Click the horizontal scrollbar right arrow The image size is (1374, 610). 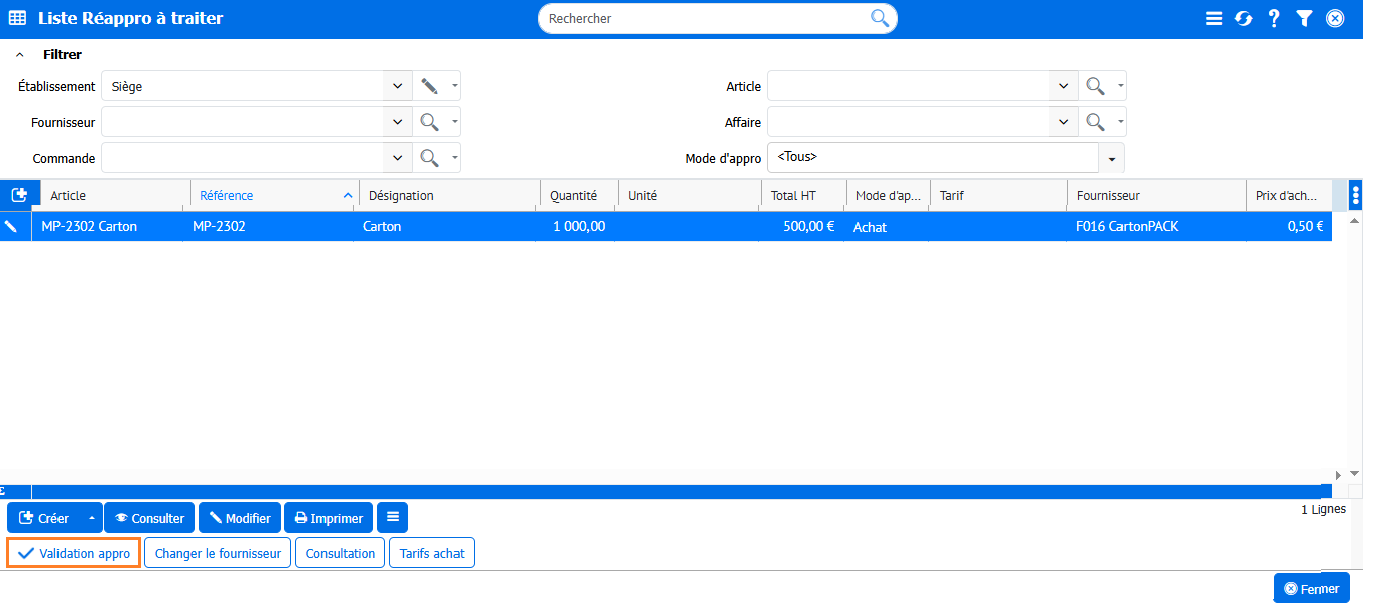1339,475
